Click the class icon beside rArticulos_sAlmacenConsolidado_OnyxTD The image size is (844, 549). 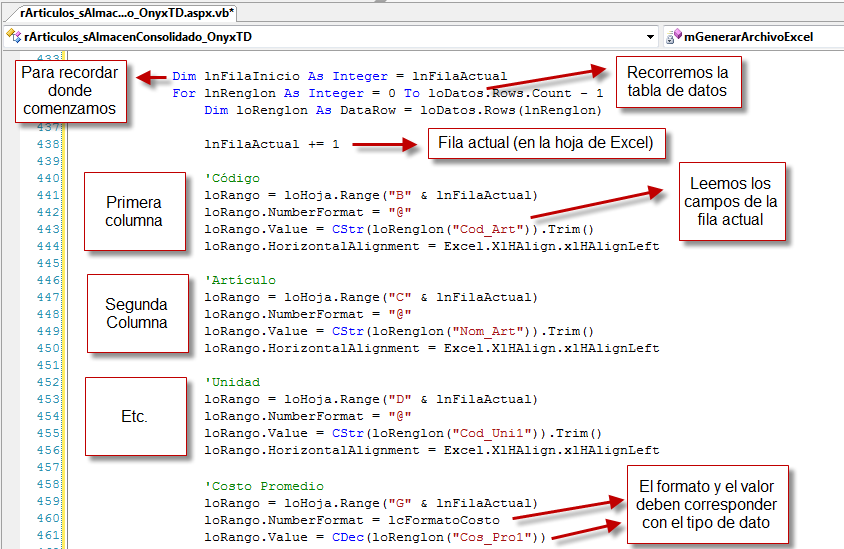coord(13,36)
